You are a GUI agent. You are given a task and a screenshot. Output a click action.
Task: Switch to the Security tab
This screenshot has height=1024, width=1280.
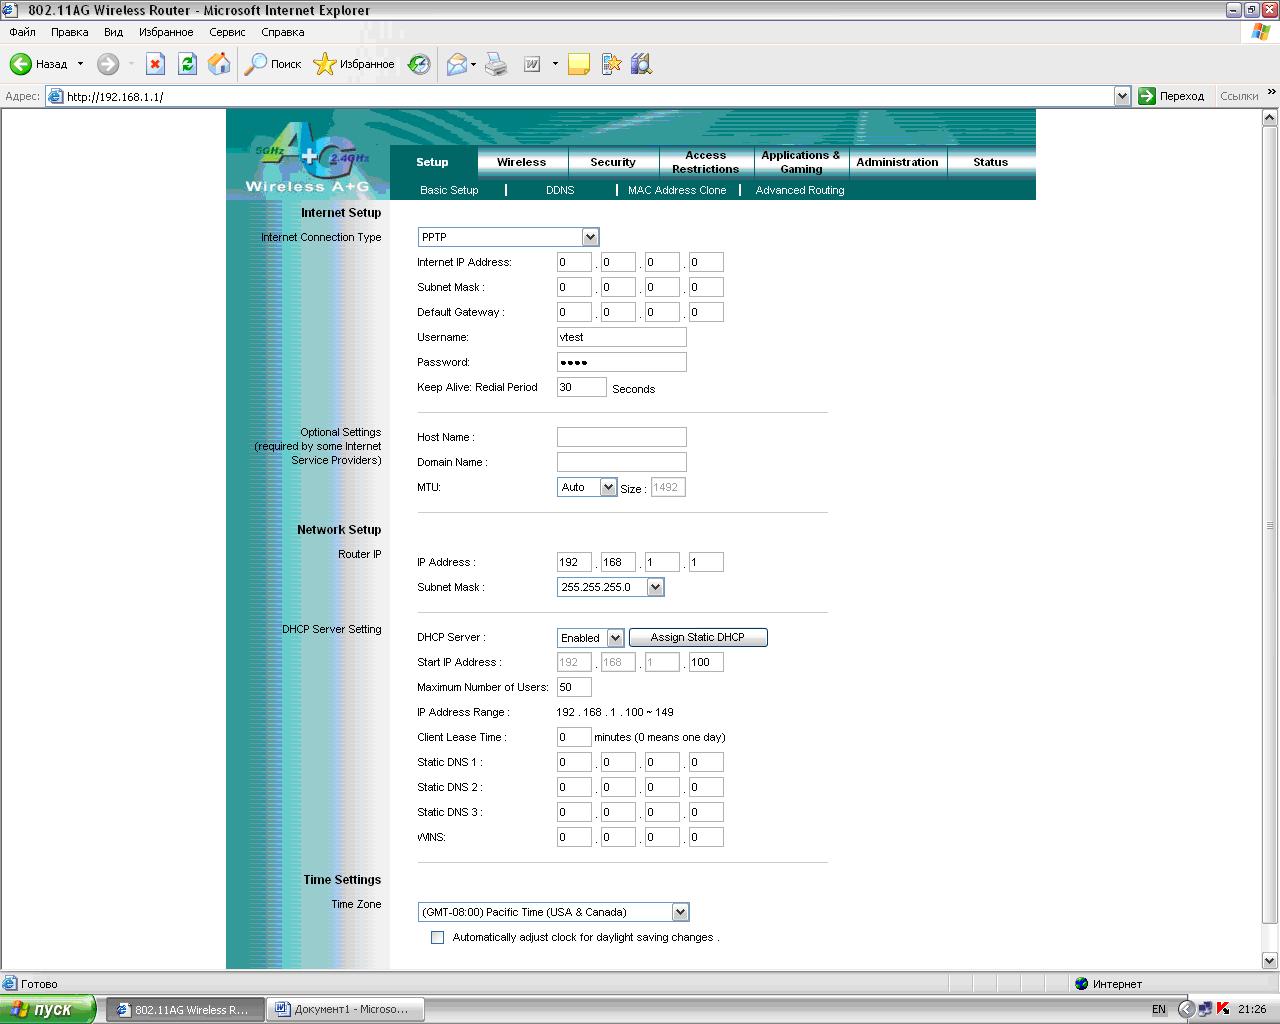click(x=613, y=162)
